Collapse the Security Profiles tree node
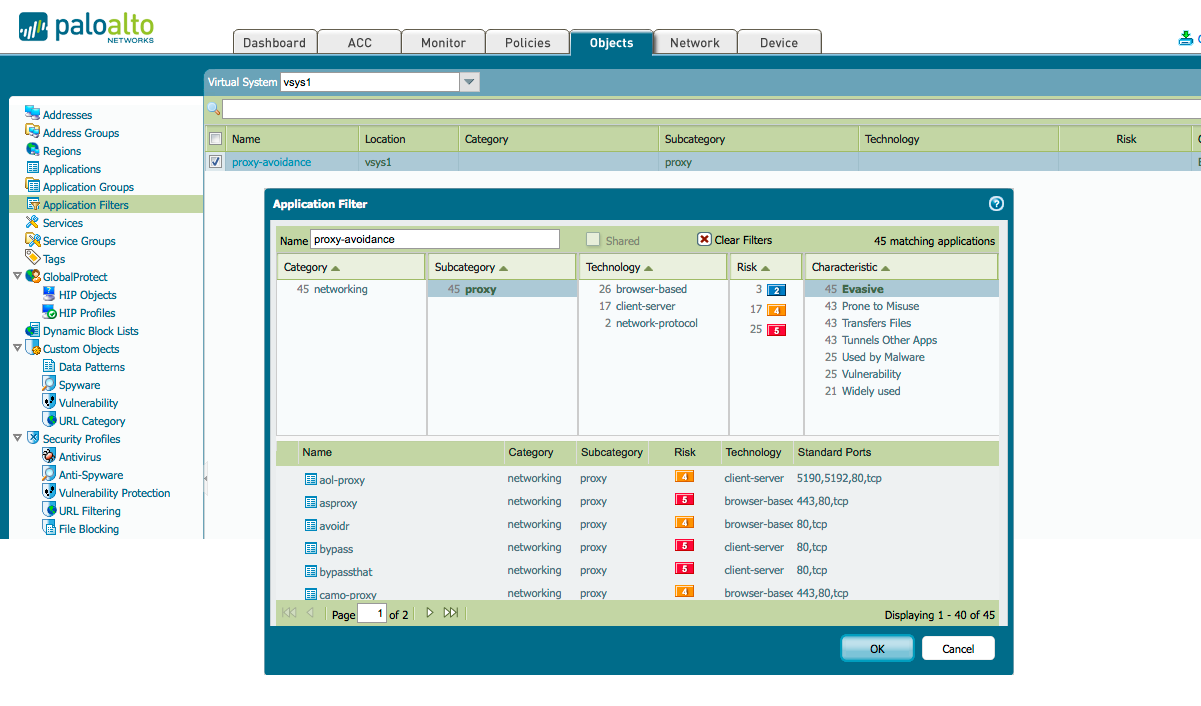Image resolution: width=1201 pixels, height=706 pixels. [17, 438]
